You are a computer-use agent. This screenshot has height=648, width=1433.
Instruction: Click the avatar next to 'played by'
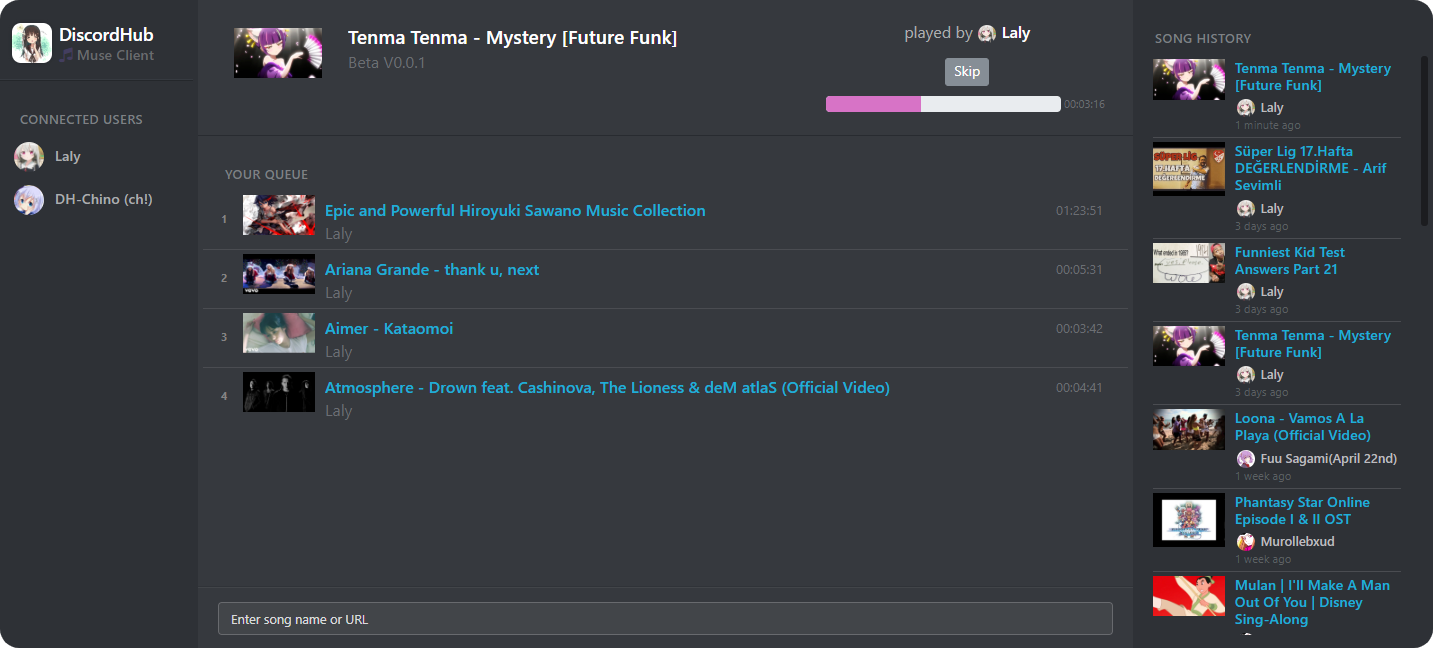point(987,34)
